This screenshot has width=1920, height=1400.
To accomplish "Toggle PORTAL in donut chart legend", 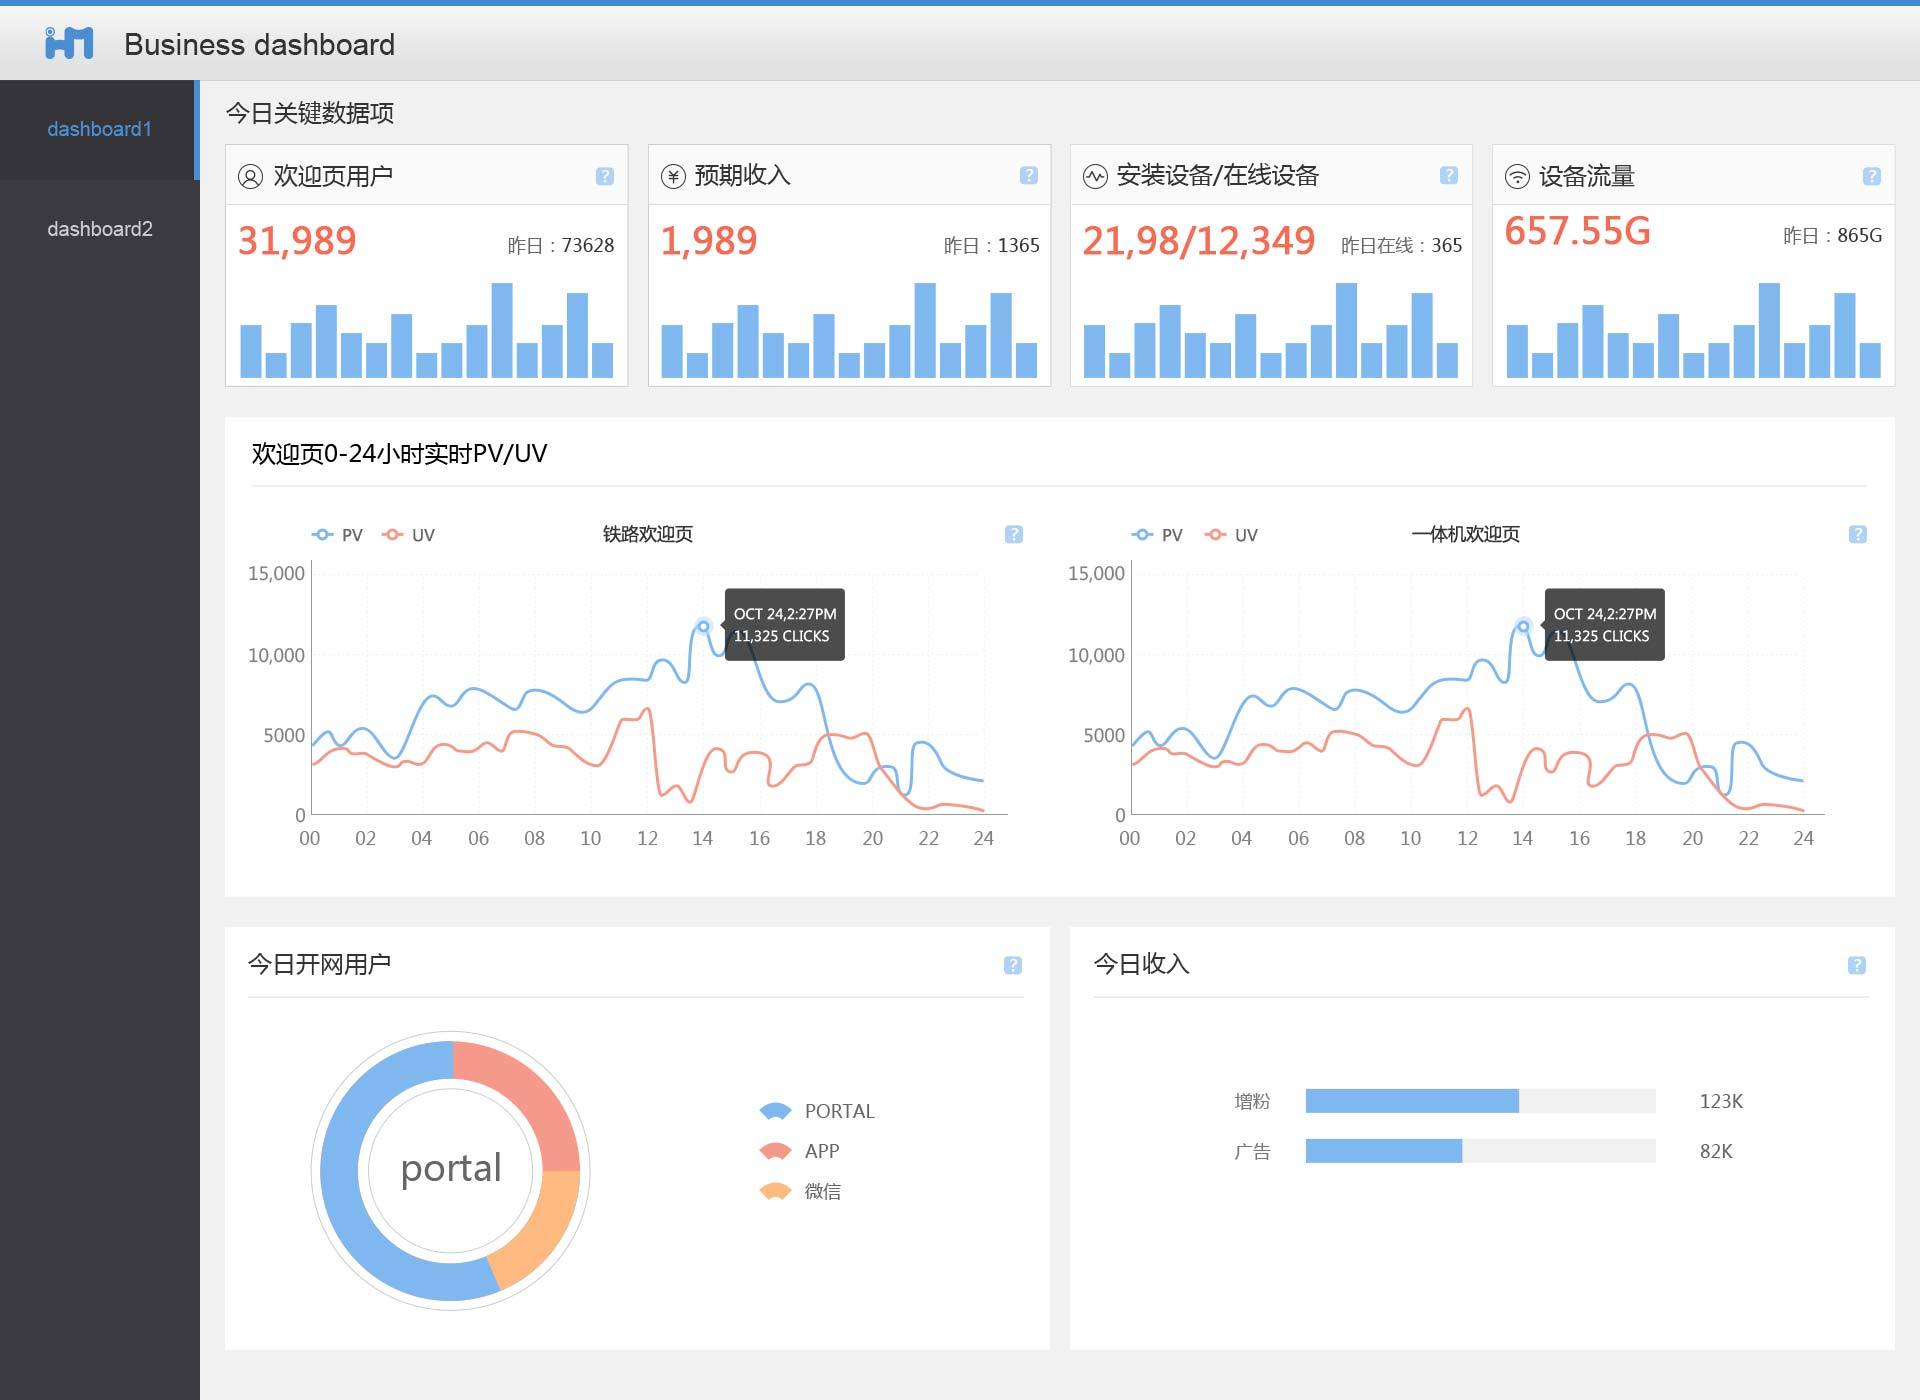I will click(817, 1111).
